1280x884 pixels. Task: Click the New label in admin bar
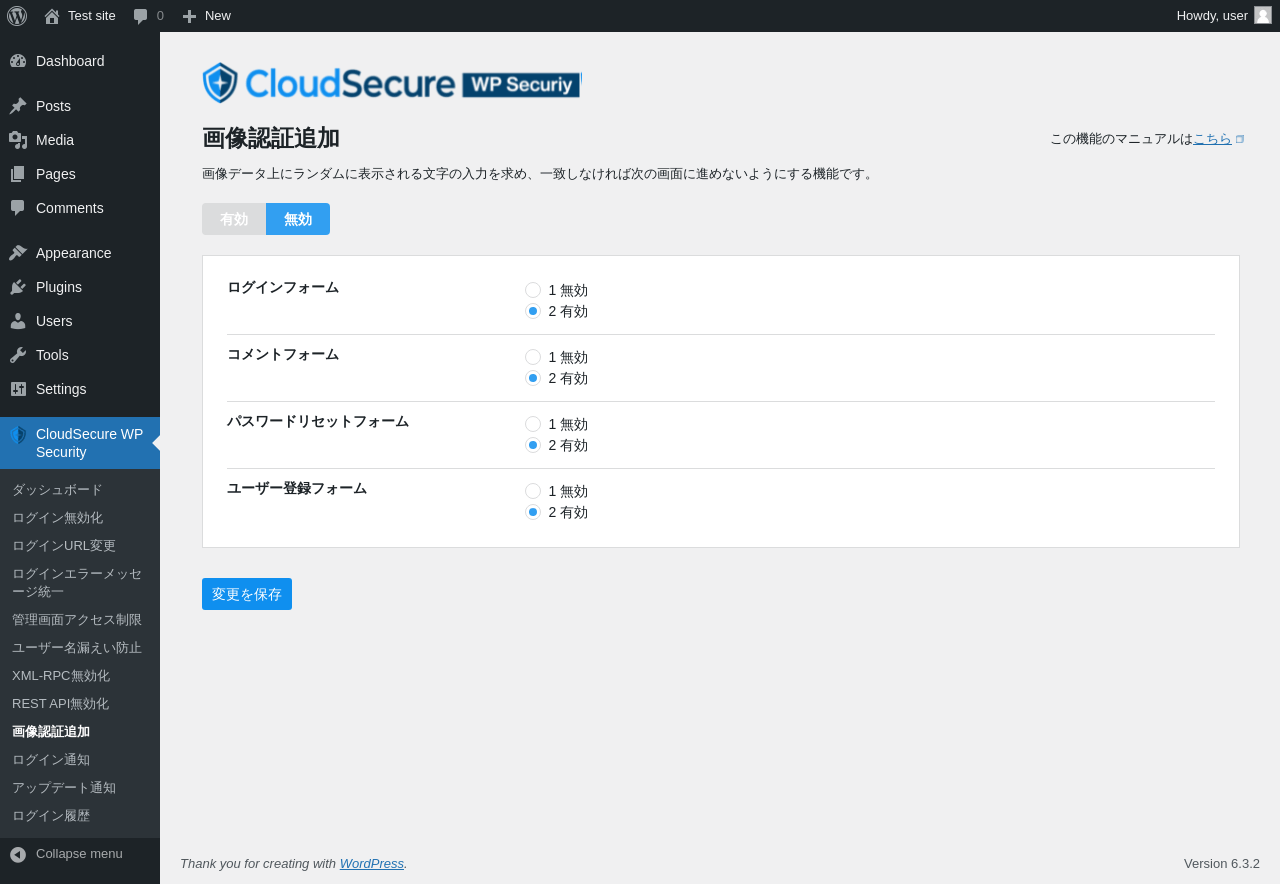tap(218, 16)
